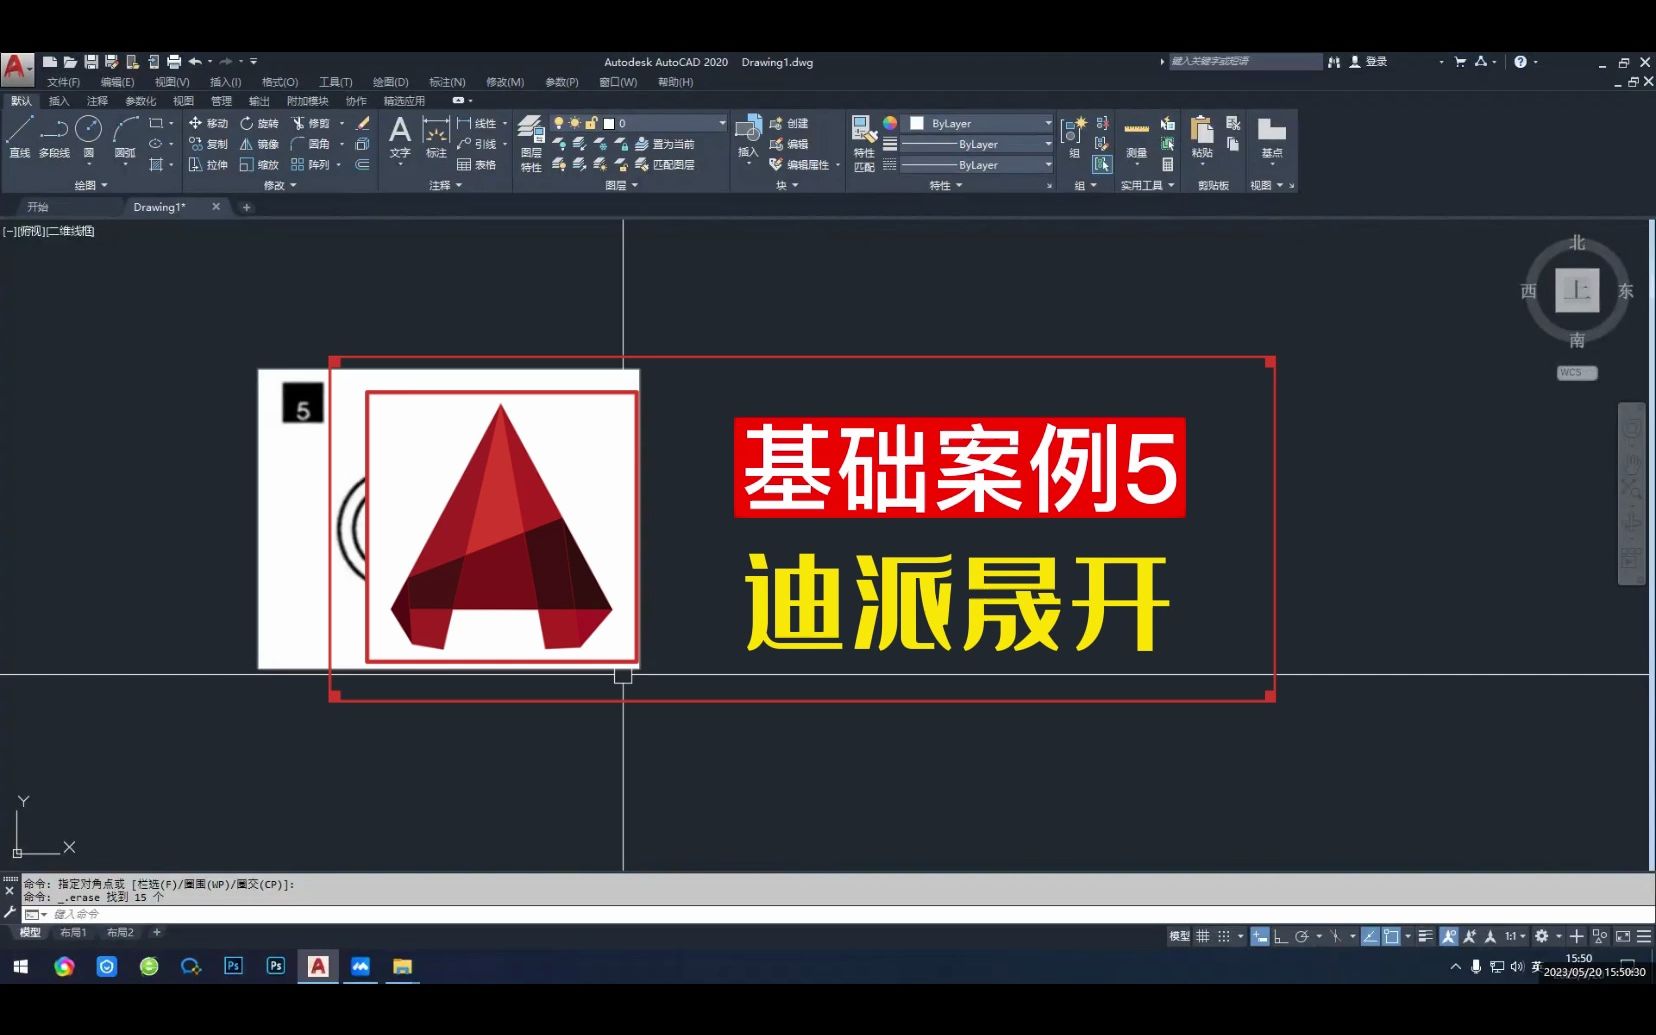Open the color wheel in Properties panel
This screenshot has width=1656, height=1035.
point(890,124)
